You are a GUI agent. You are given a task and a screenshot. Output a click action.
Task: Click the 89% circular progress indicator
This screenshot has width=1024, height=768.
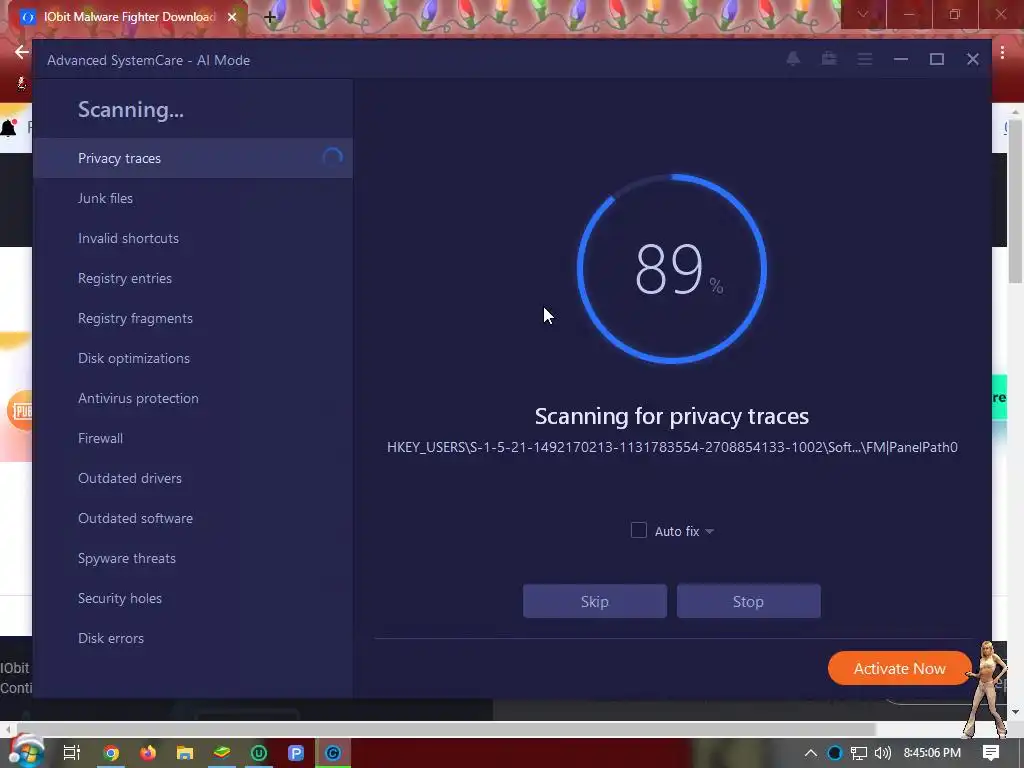(672, 268)
